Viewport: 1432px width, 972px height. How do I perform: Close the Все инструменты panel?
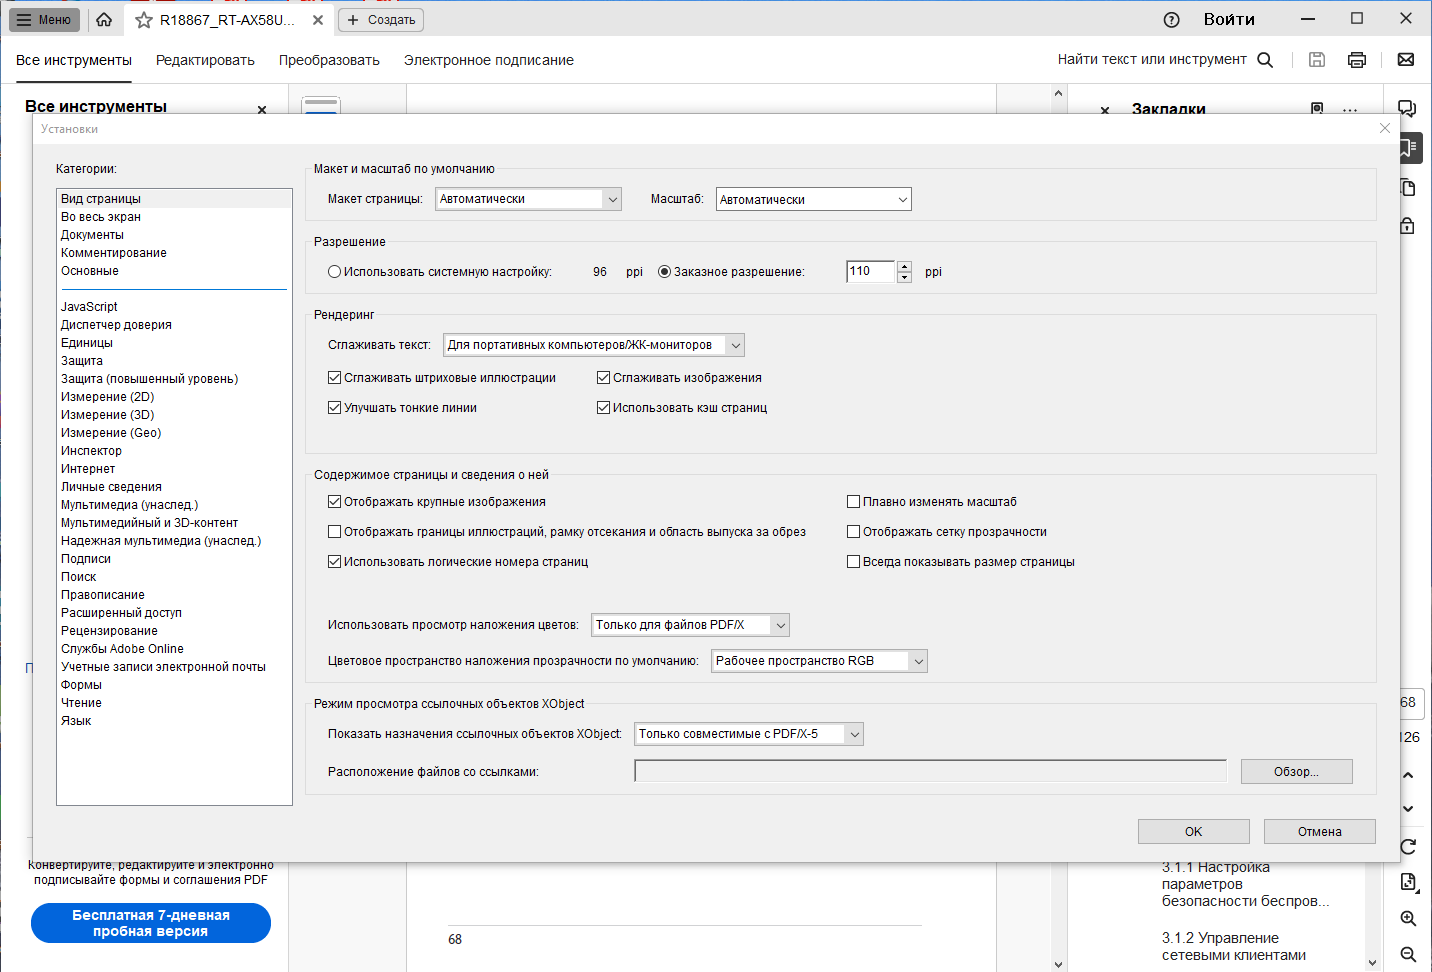pos(262,110)
